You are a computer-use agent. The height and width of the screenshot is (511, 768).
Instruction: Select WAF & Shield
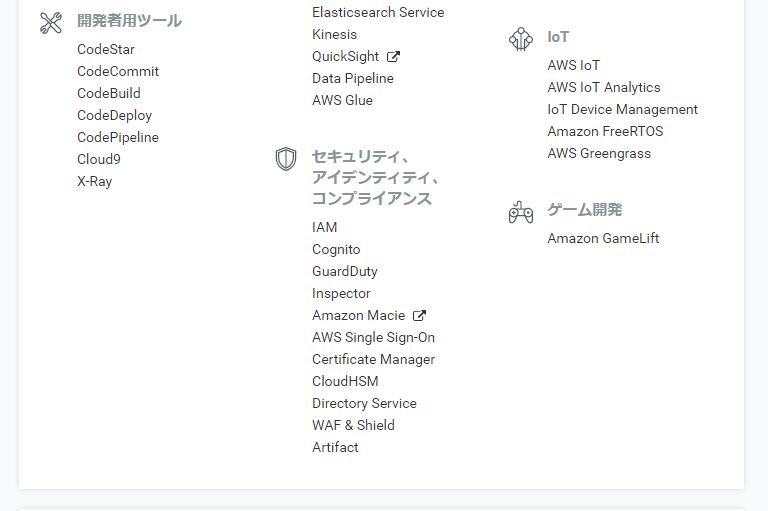(x=353, y=426)
